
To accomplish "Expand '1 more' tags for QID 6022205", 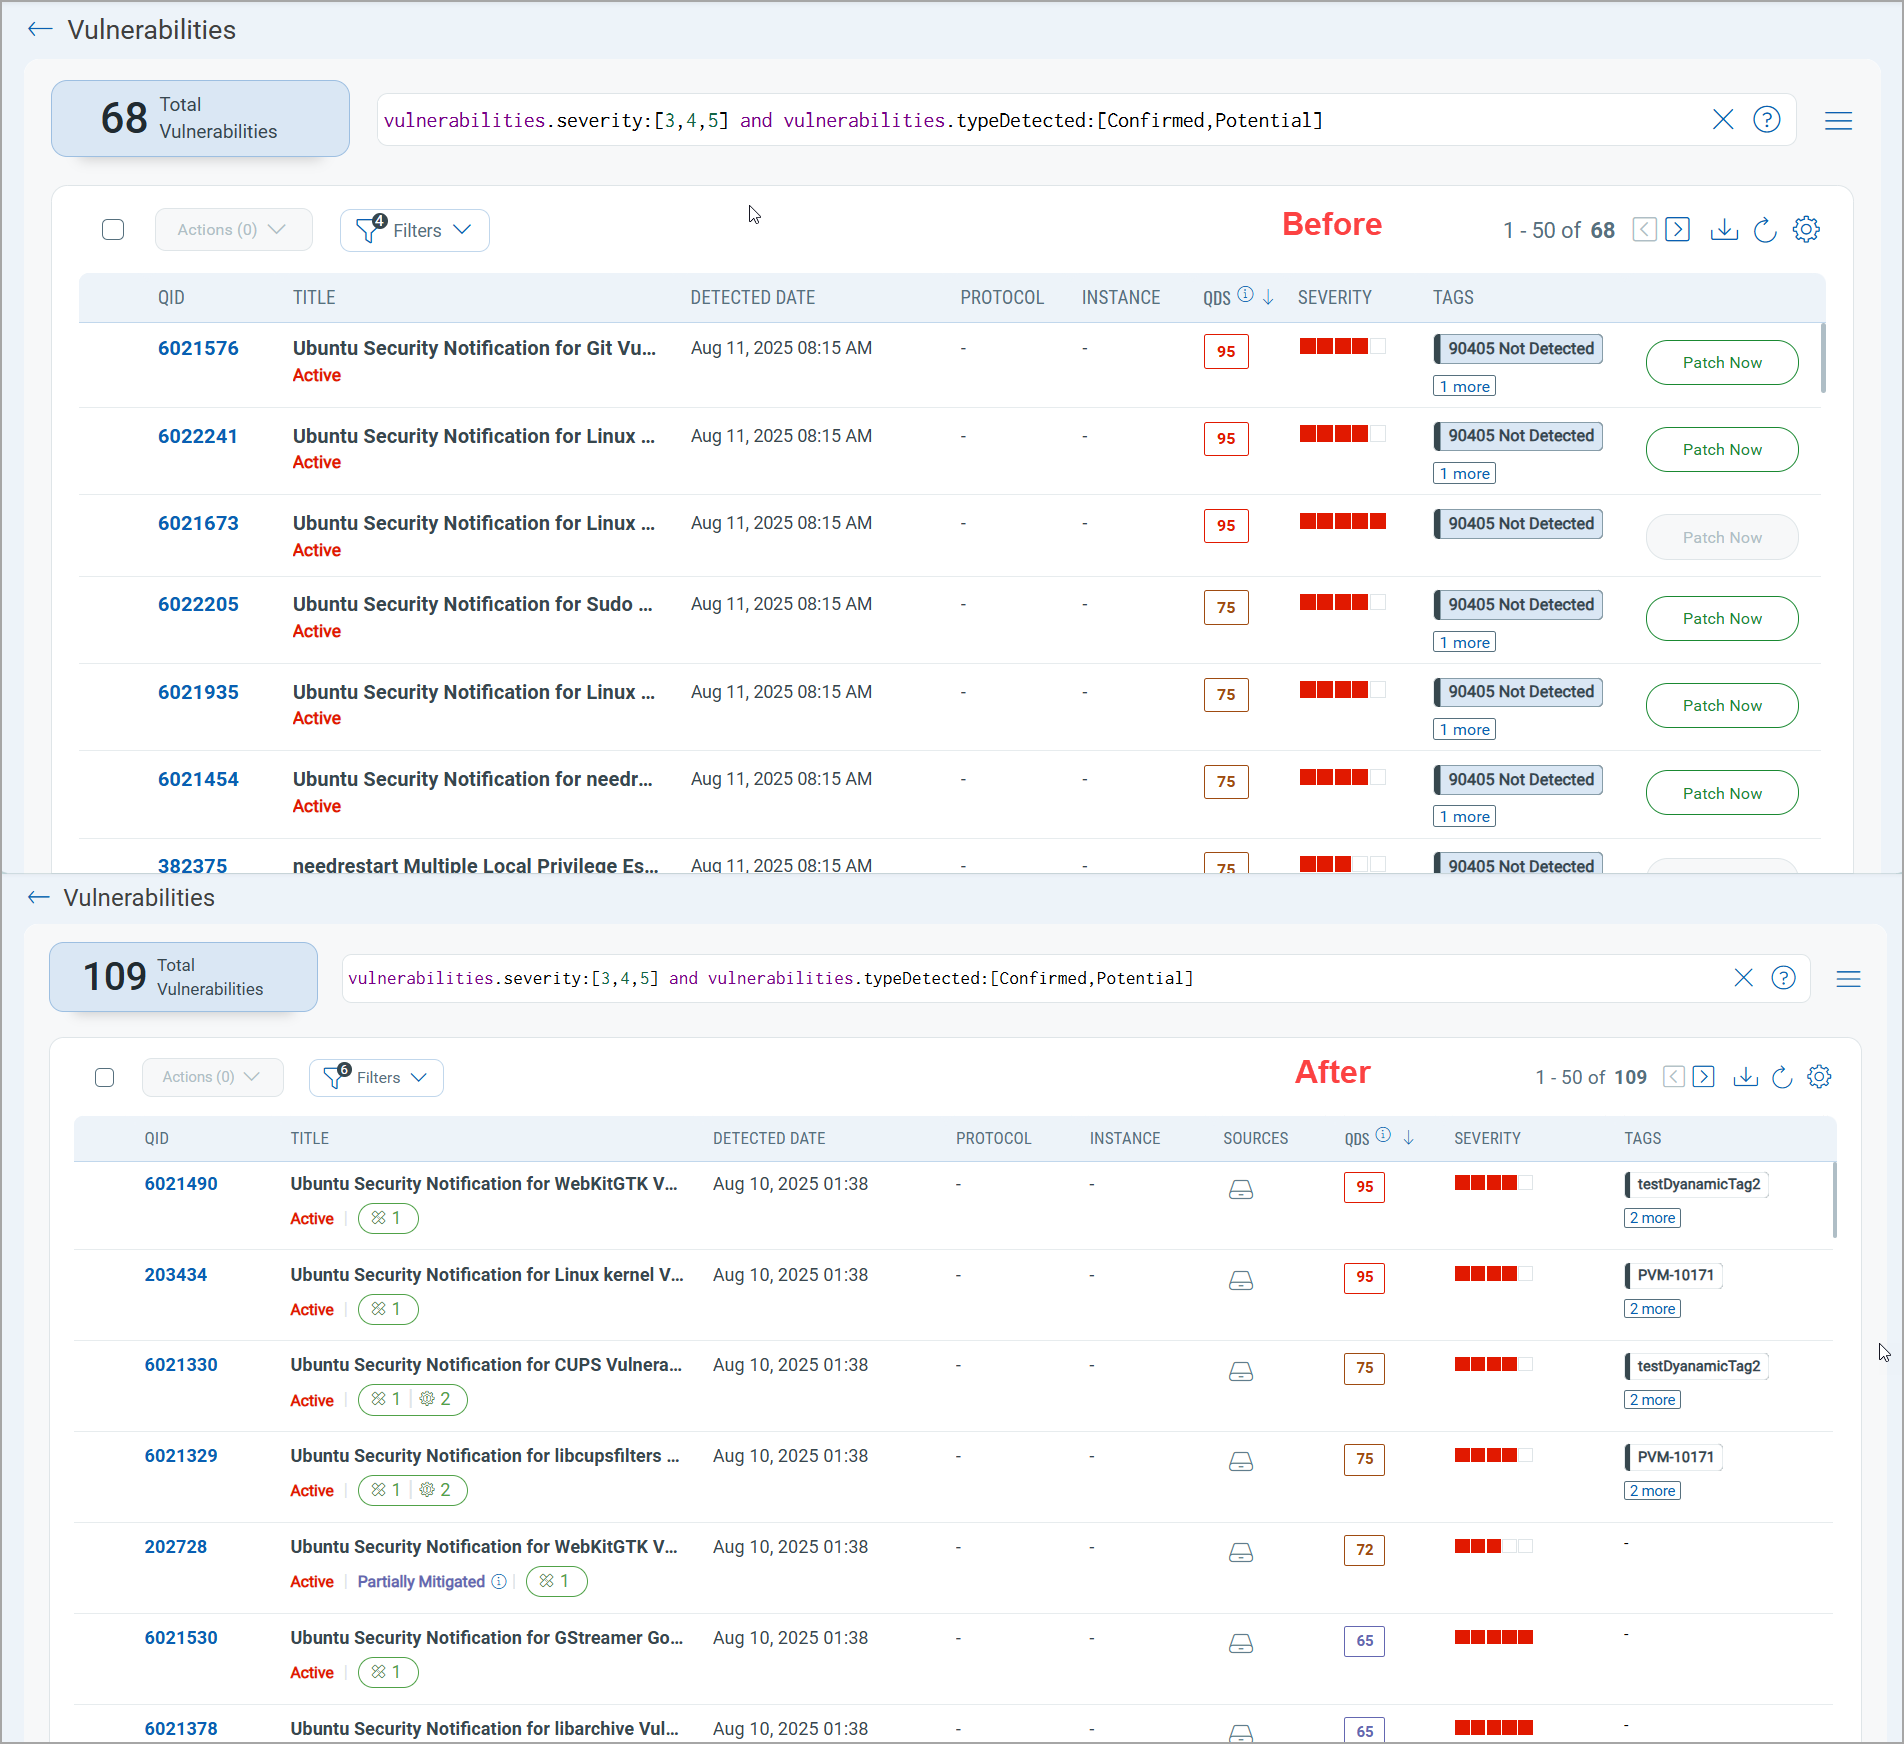I will pos(1464,642).
